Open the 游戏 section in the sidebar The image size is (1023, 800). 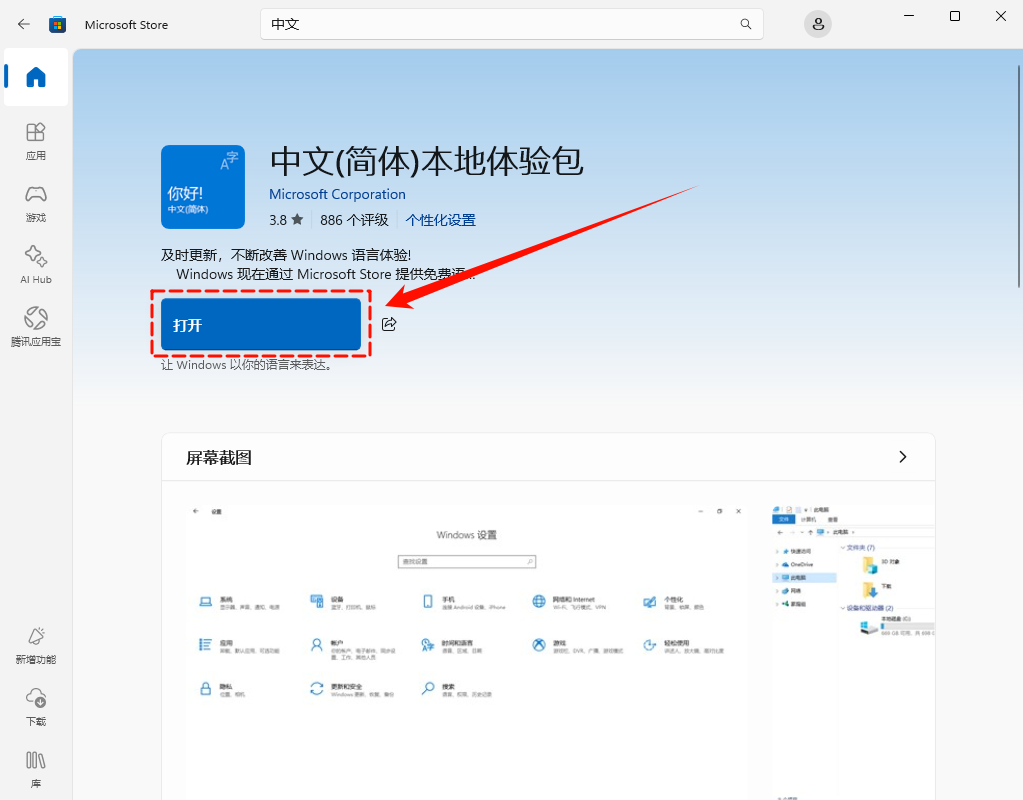(35, 202)
